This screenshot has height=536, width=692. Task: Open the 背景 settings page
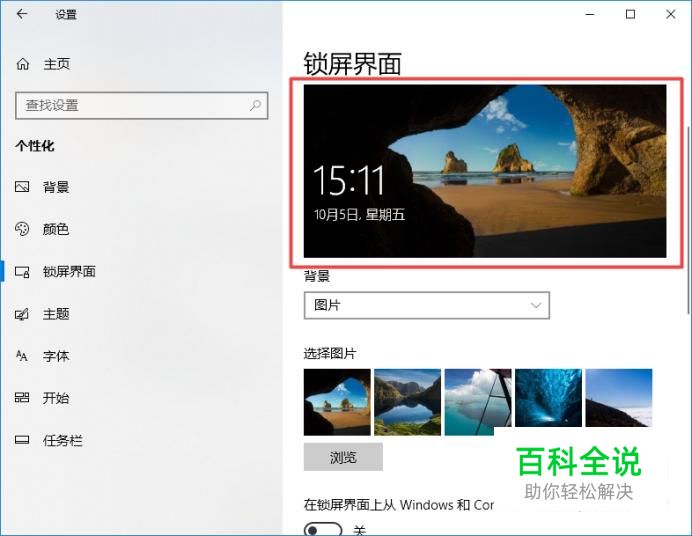pos(56,187)
